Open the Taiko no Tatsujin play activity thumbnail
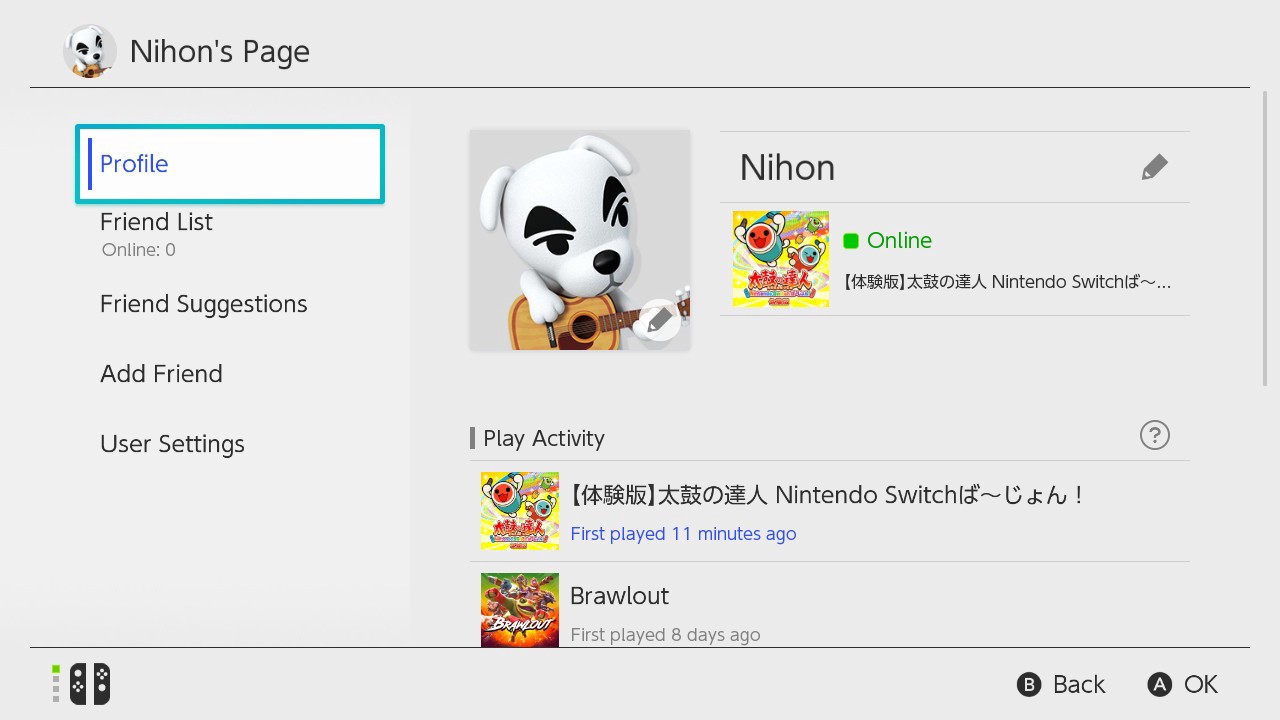The height and width of the screenshot is (720, 1280). pyautogui.click(x=520, y=511)
